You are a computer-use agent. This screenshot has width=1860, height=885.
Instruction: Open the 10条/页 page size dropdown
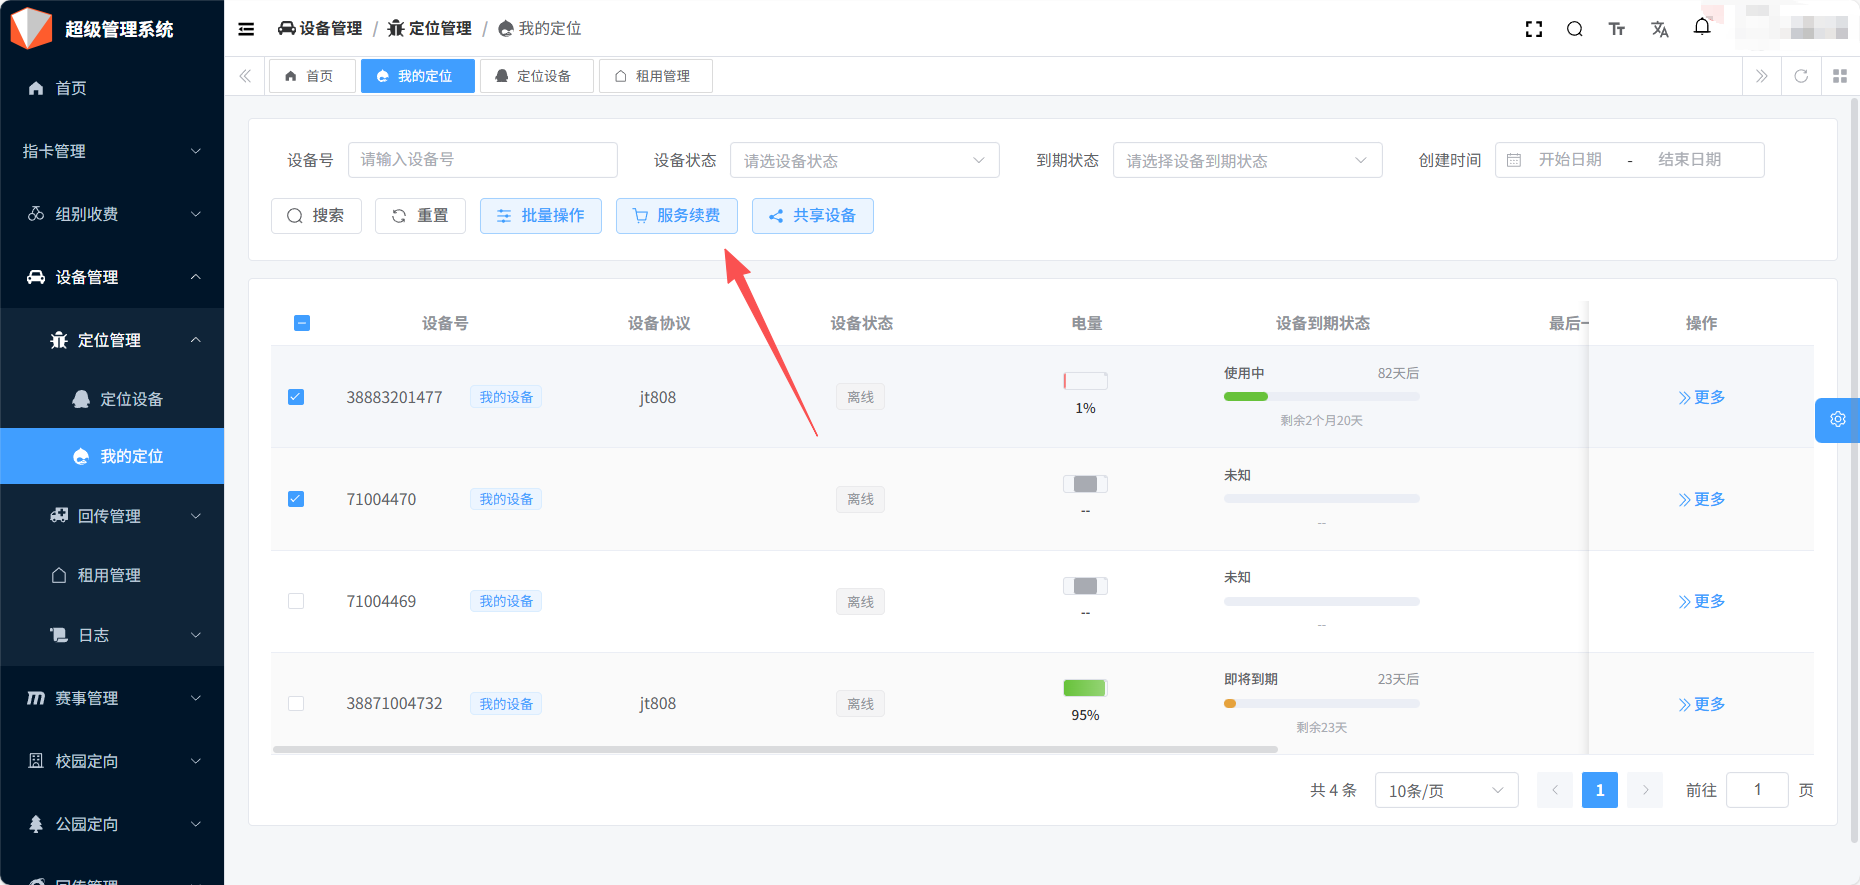click(1446, 790)
